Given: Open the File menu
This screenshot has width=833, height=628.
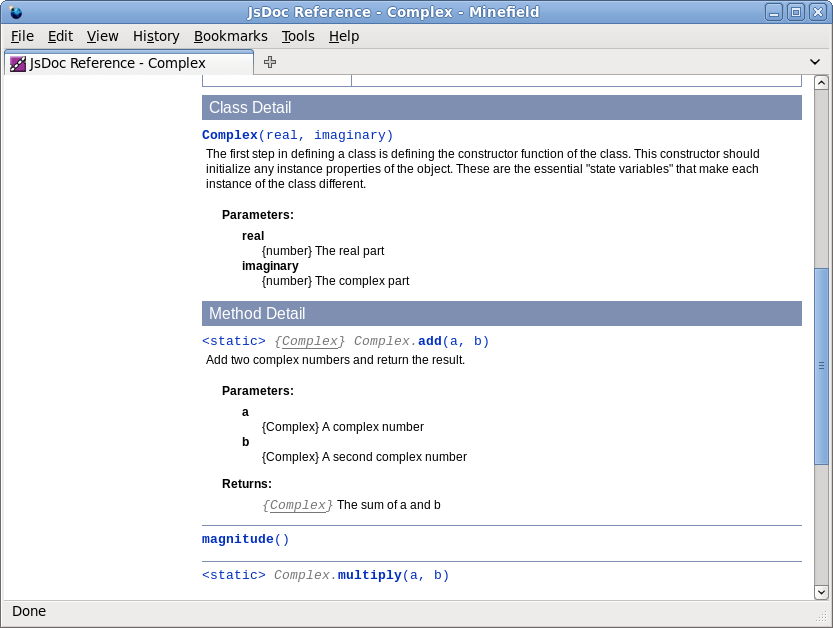Looking at the screenshot, I should tap(22, 36).
